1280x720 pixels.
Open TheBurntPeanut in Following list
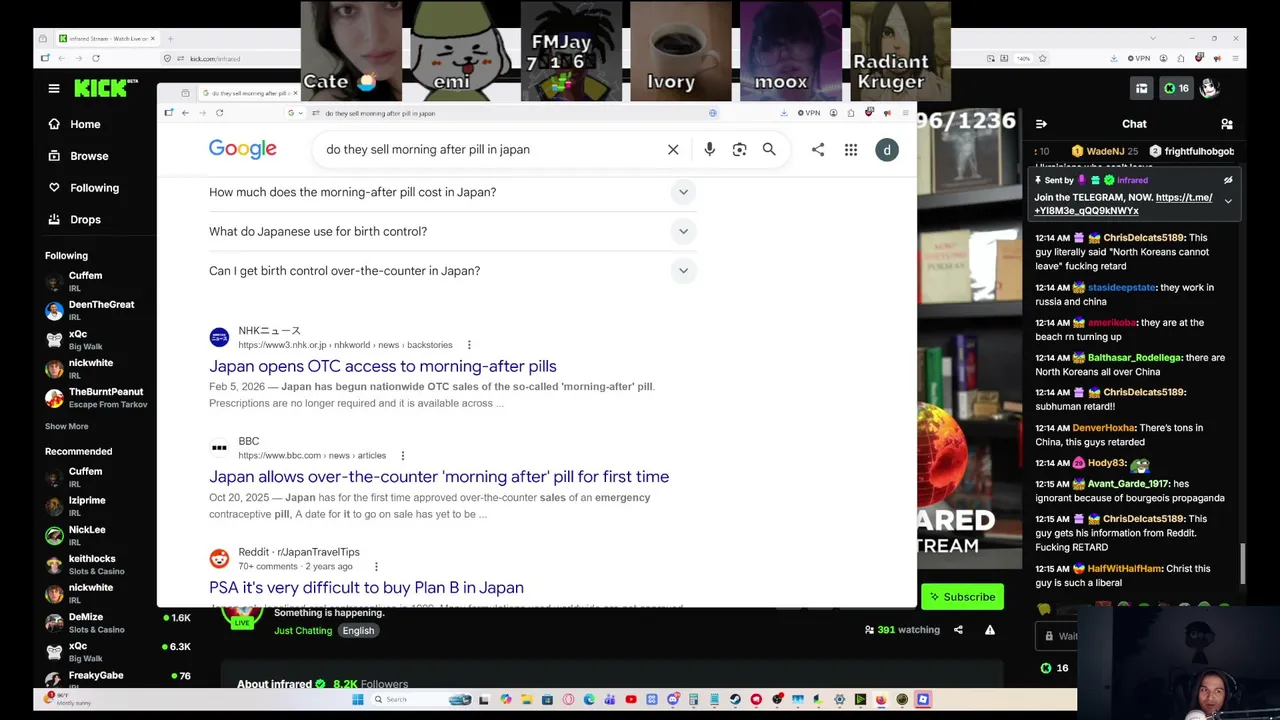(x=96, y=397)
